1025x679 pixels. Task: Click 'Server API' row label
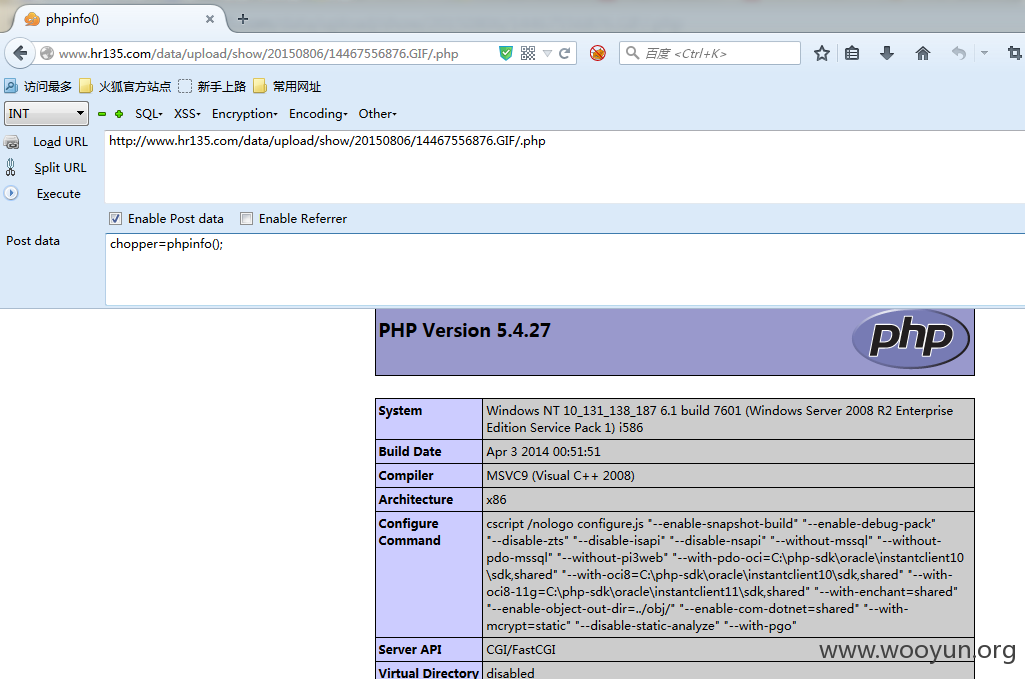point(410,650)
